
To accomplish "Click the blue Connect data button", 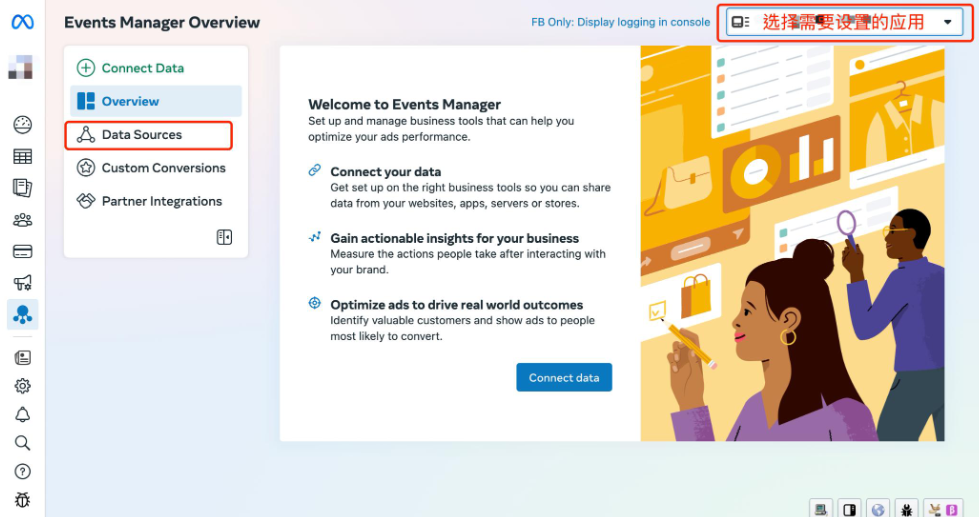I will pos(564,378).
